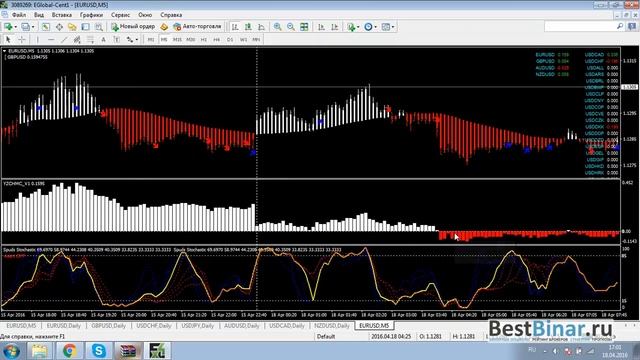Viewport: 640px width, 360px height.
Task: Select the vertical line drawing tool
Action: (38, 40)
